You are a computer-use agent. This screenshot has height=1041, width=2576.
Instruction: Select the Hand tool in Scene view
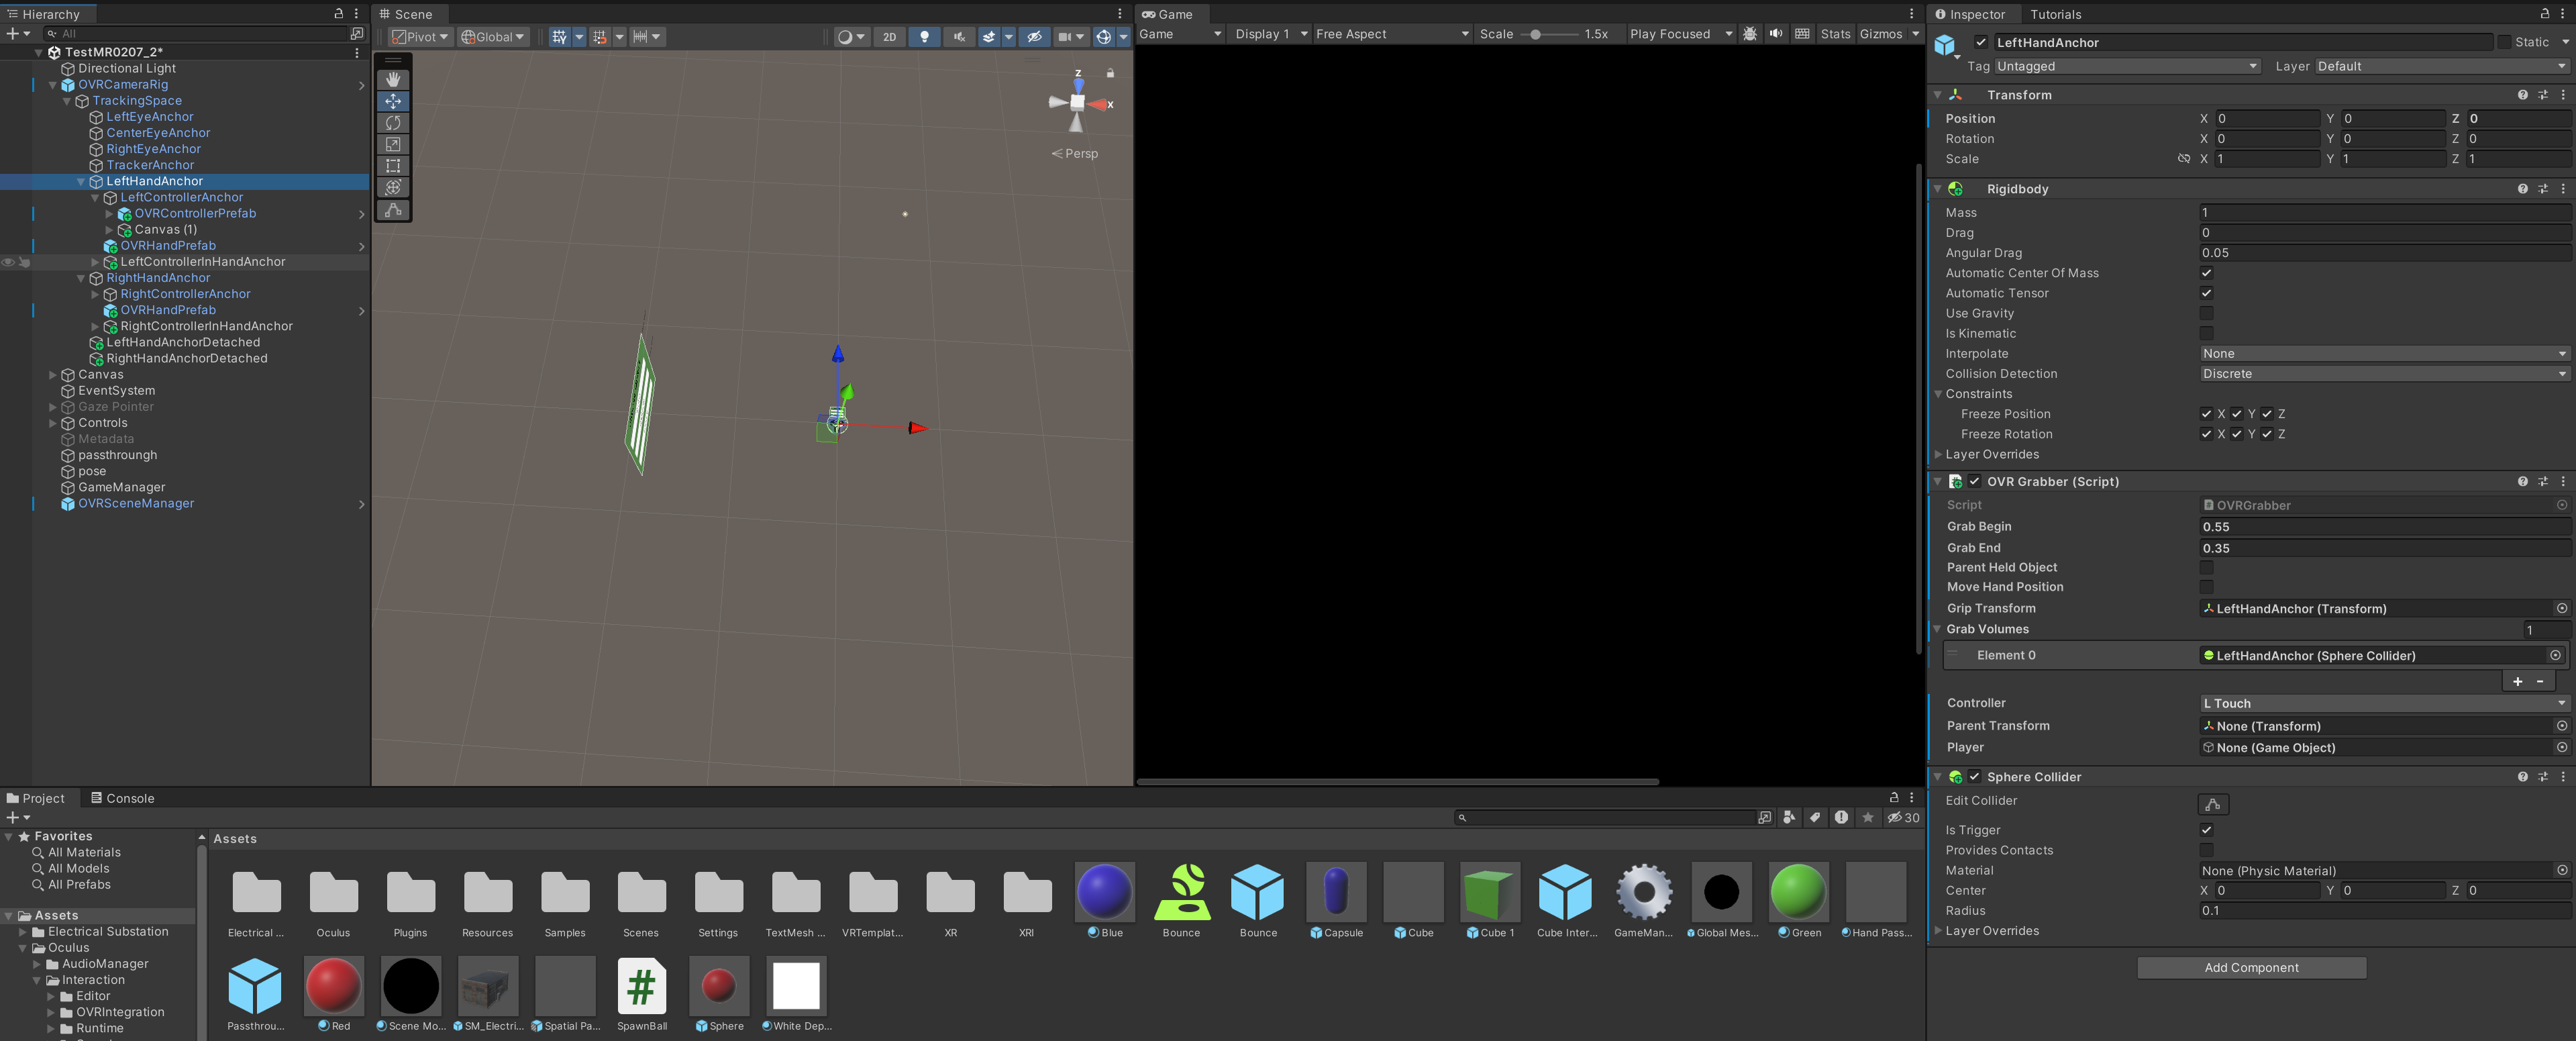click(x=393, y=79)
